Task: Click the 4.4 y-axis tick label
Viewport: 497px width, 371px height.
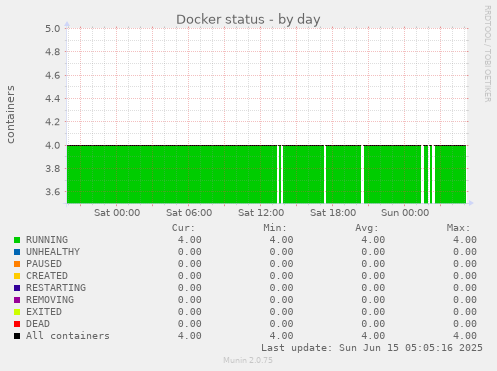Action: tap(53, 99)
